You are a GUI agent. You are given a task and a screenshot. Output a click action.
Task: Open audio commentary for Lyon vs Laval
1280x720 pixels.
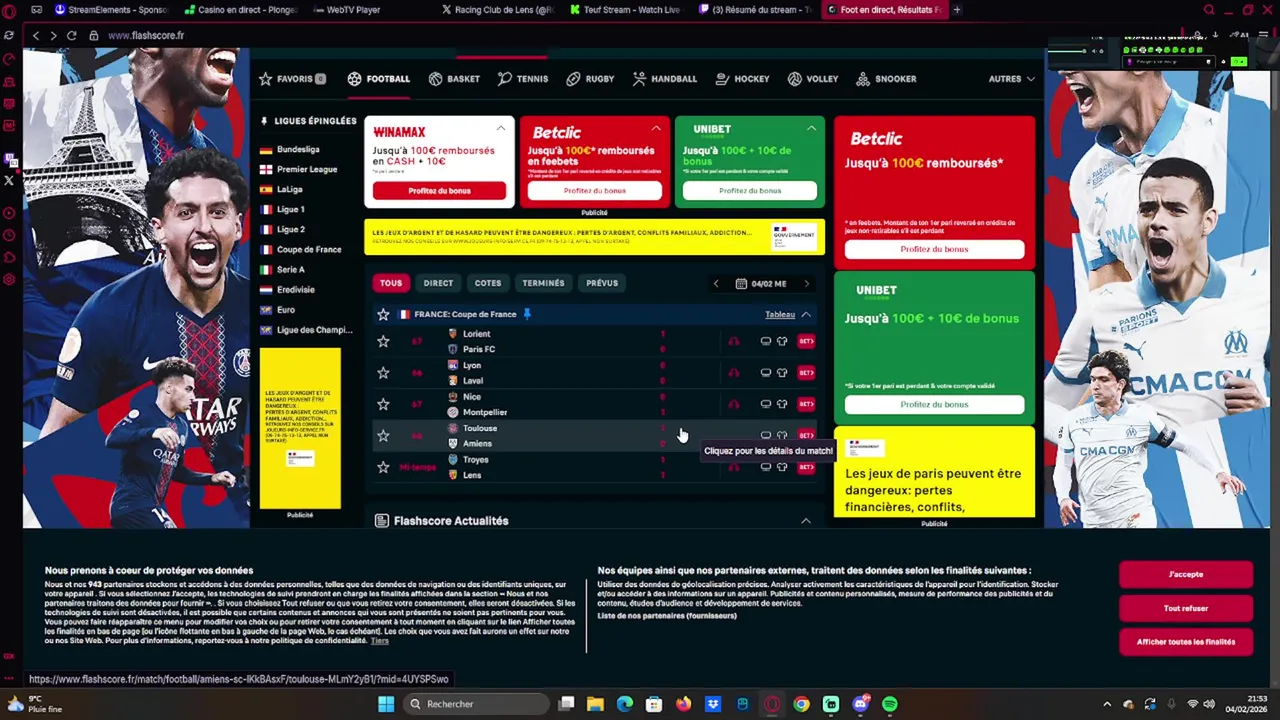click(x=734, y=373)
